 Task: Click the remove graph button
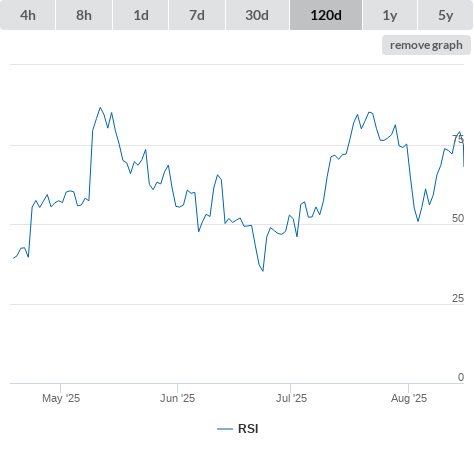tap(426, 45)
